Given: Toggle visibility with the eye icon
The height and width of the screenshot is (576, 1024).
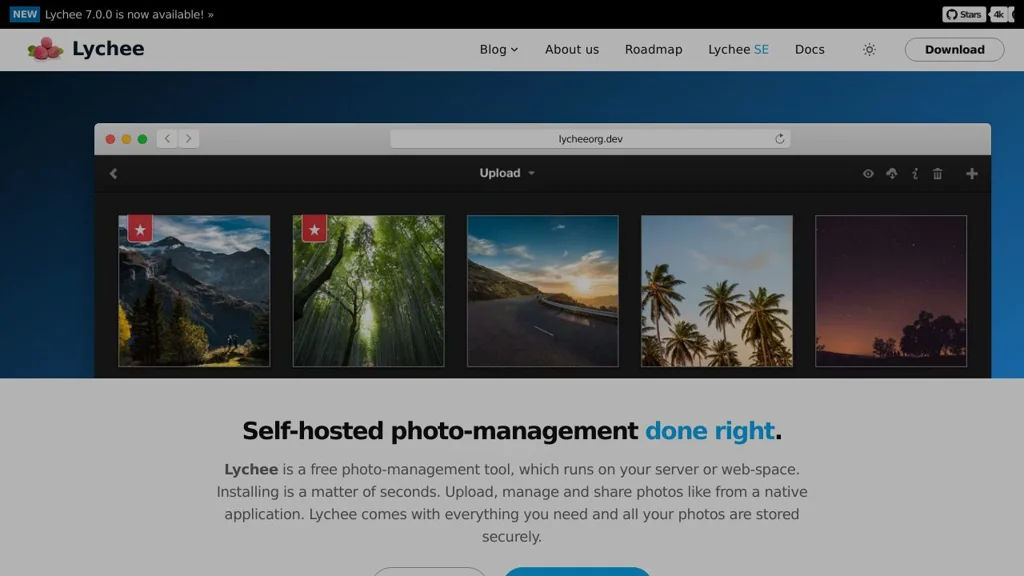Looking at the screenshot, I should click(x=868, y=173).
